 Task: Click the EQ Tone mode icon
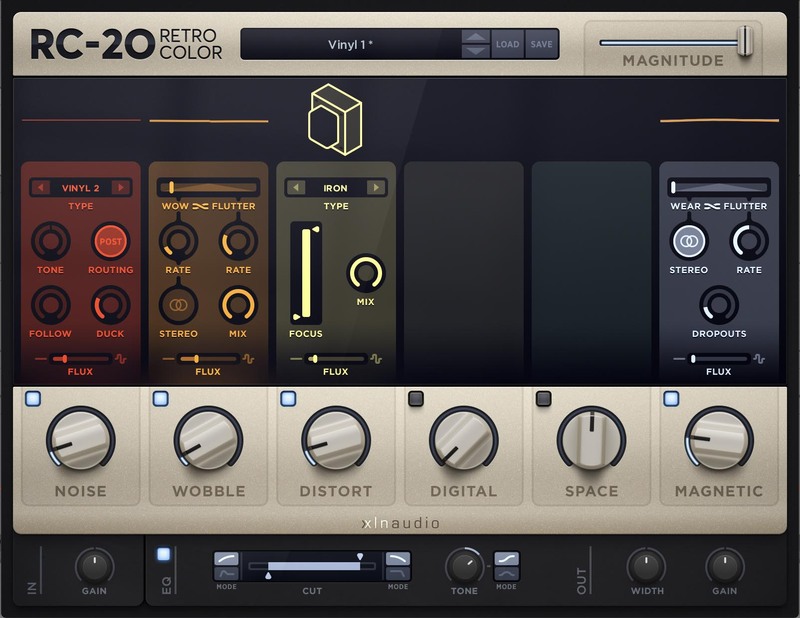coord(506,566)
